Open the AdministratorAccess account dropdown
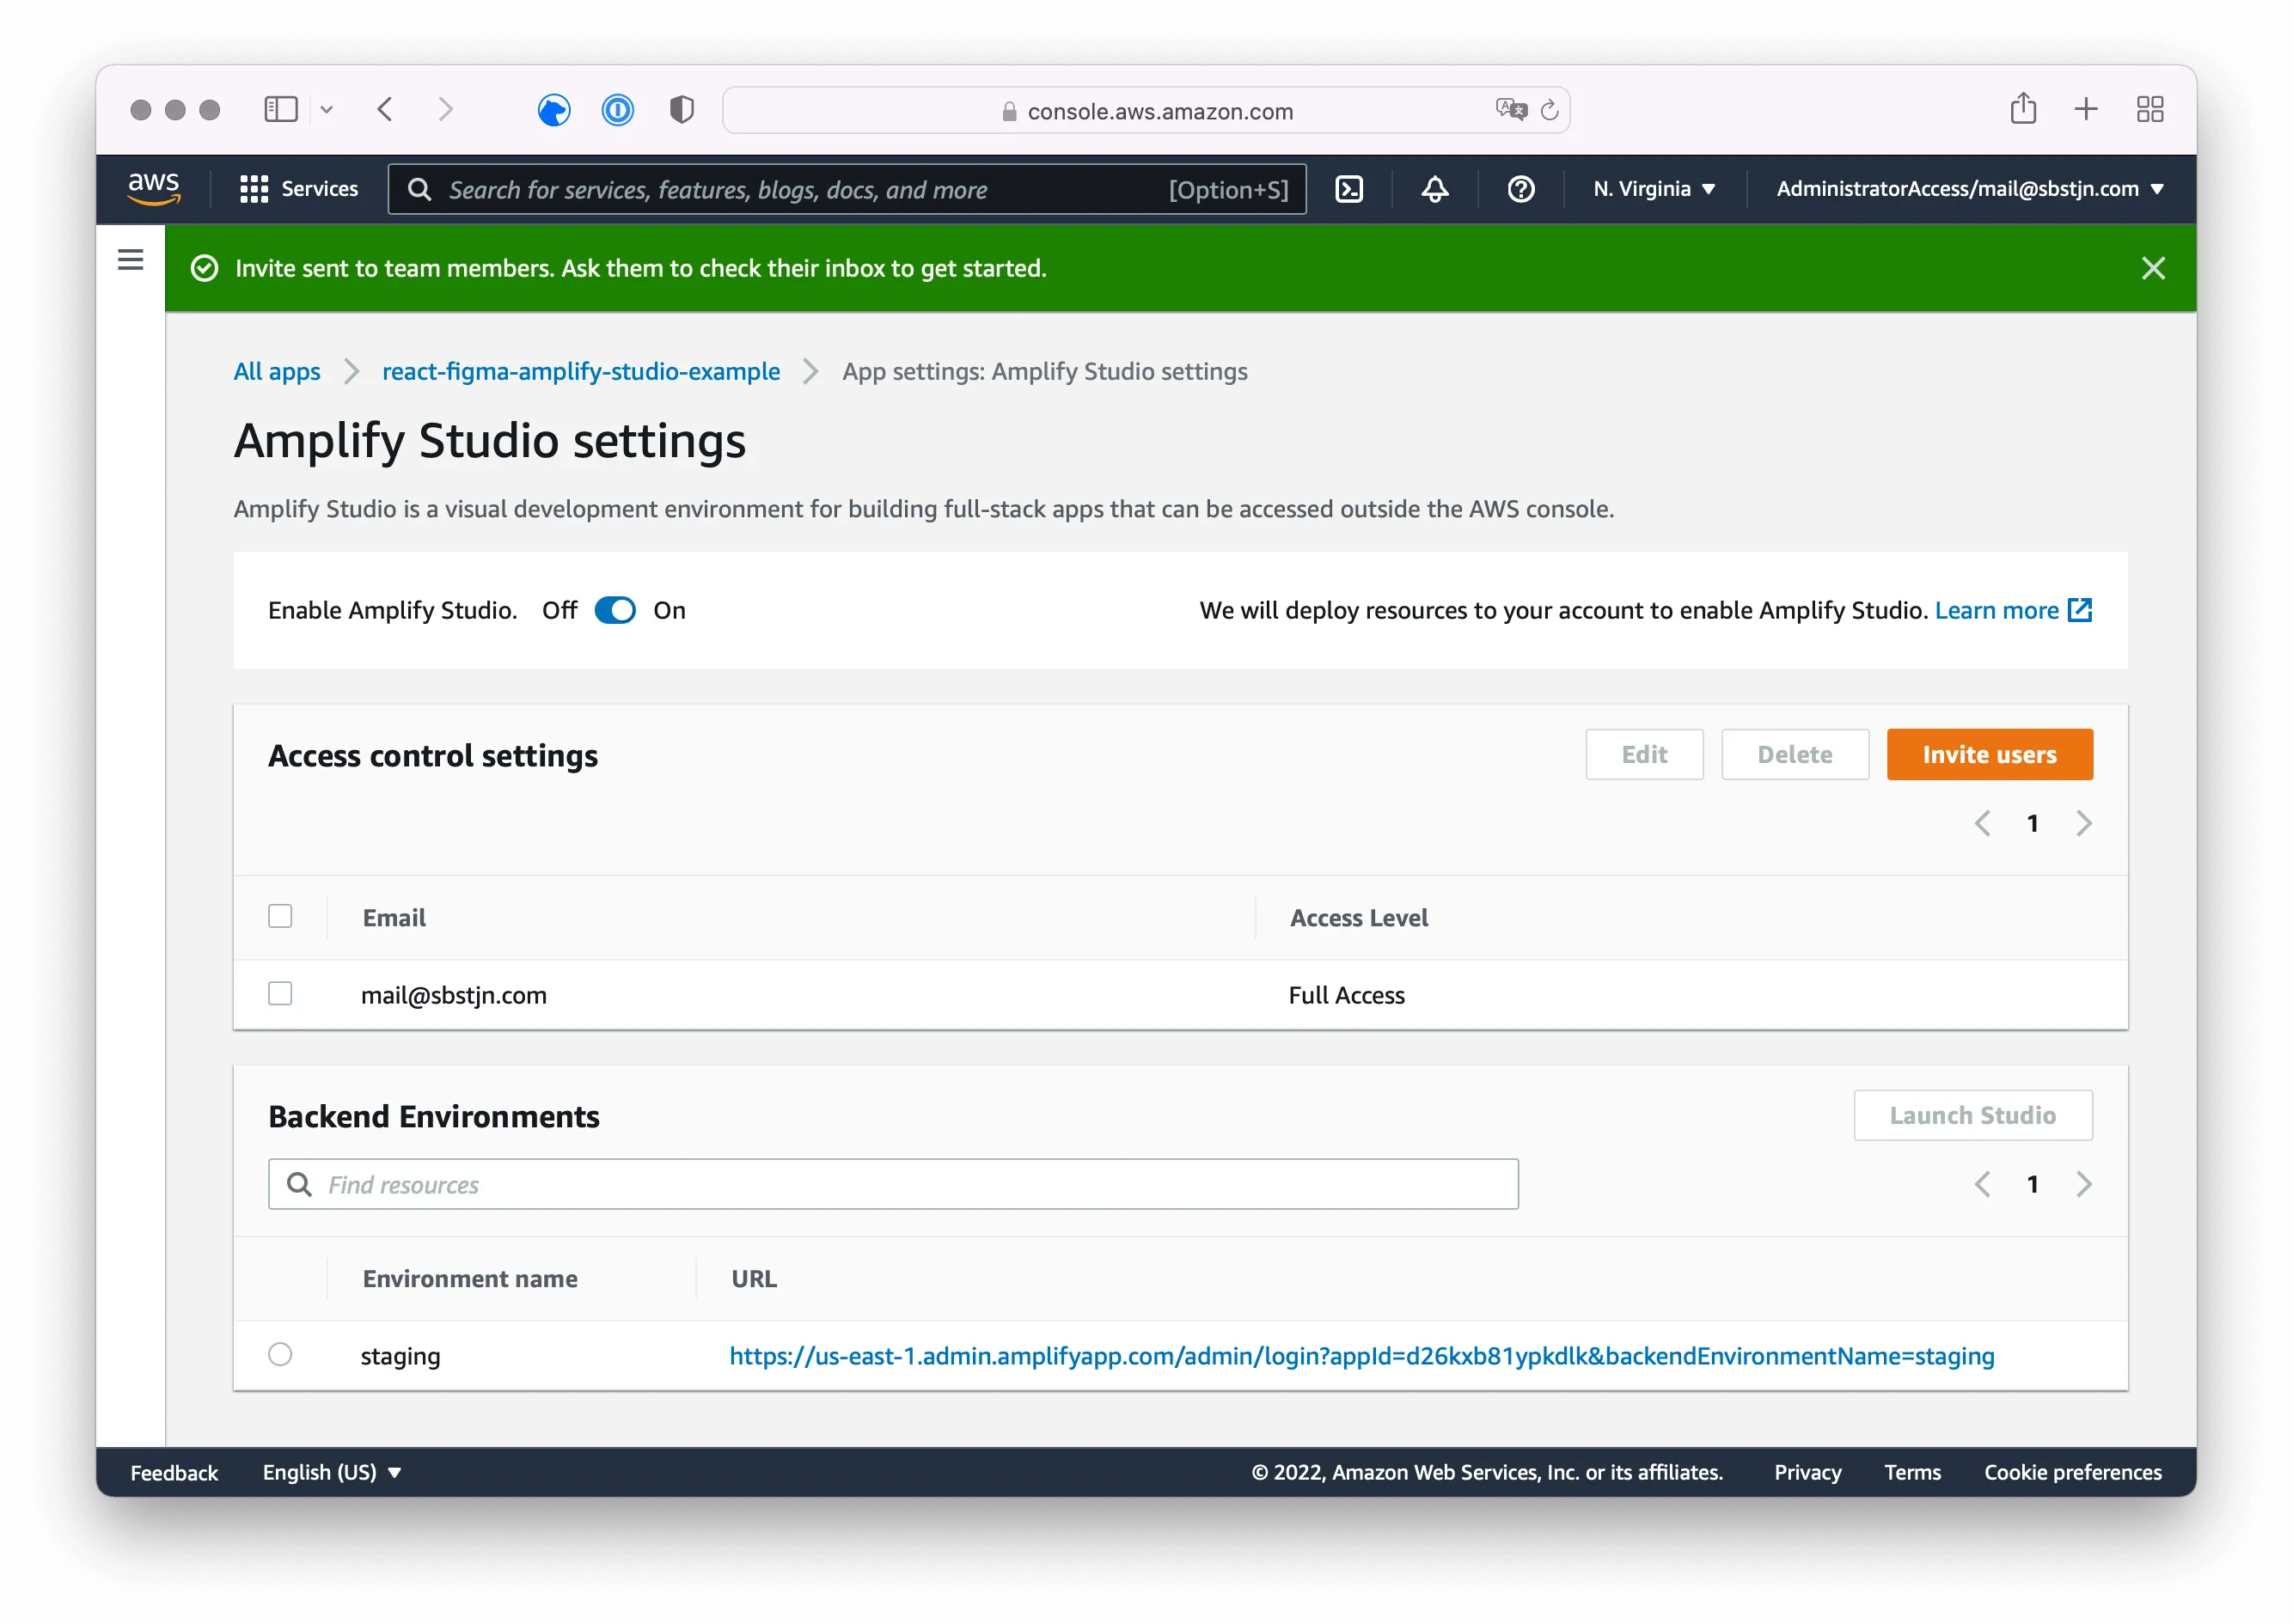Viewport: 2293px width, 1624px height. tap(1967, 189)
